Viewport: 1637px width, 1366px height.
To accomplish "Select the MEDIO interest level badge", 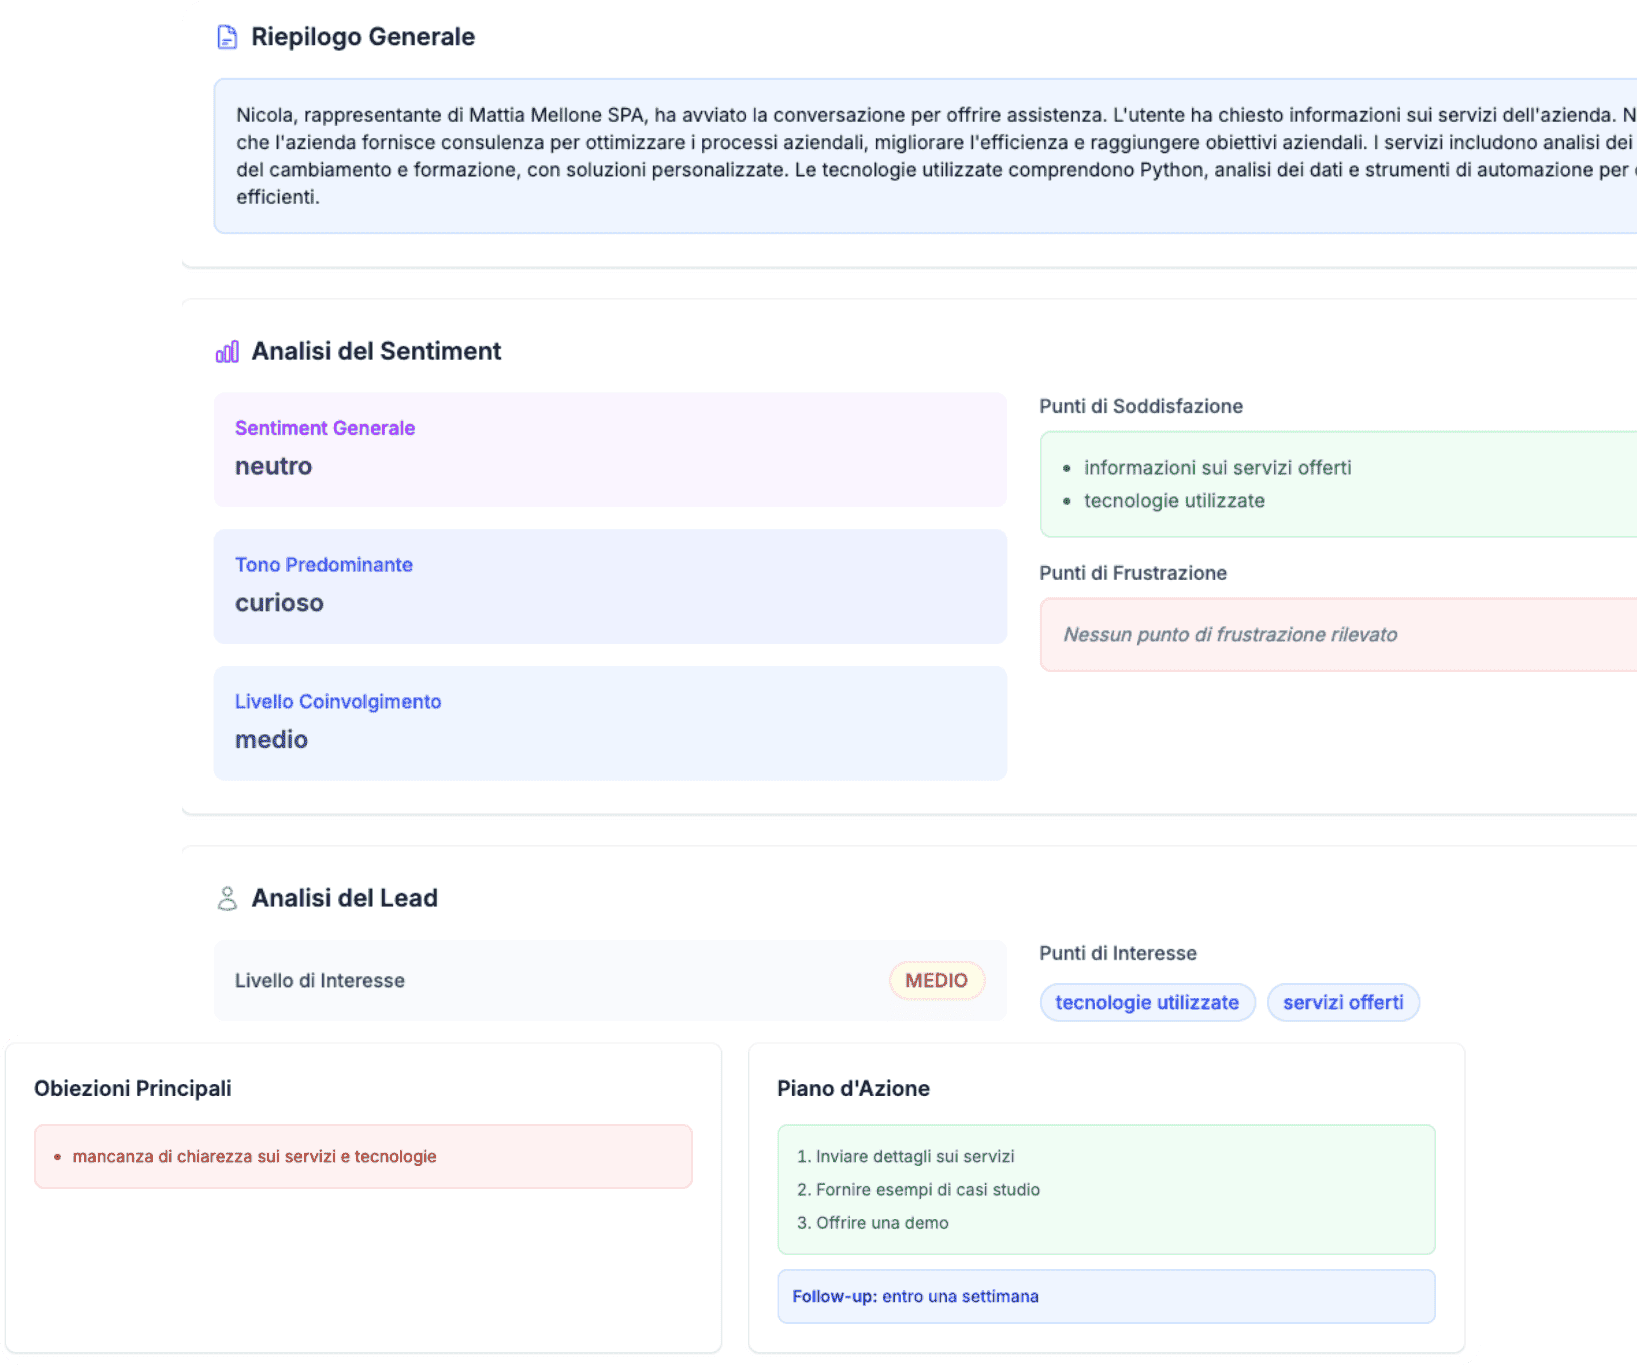I will coord(936,980).
